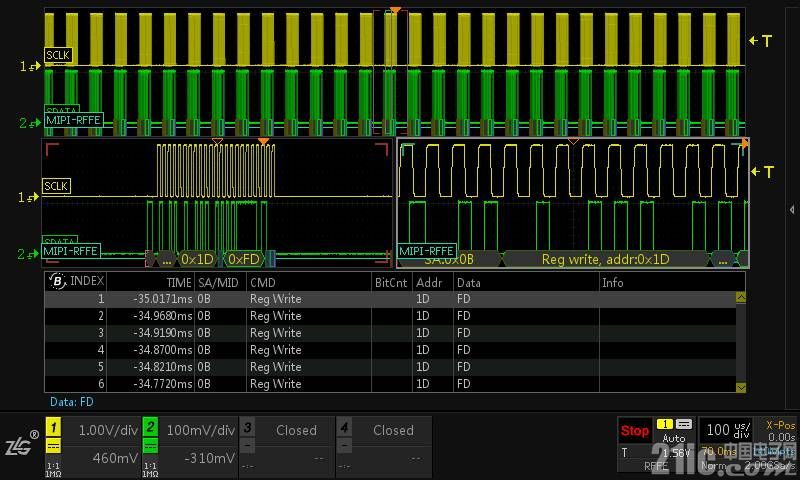Select SCLK label in lower-left zoom window
Viewport: 800px width, 480px height.
56,186
